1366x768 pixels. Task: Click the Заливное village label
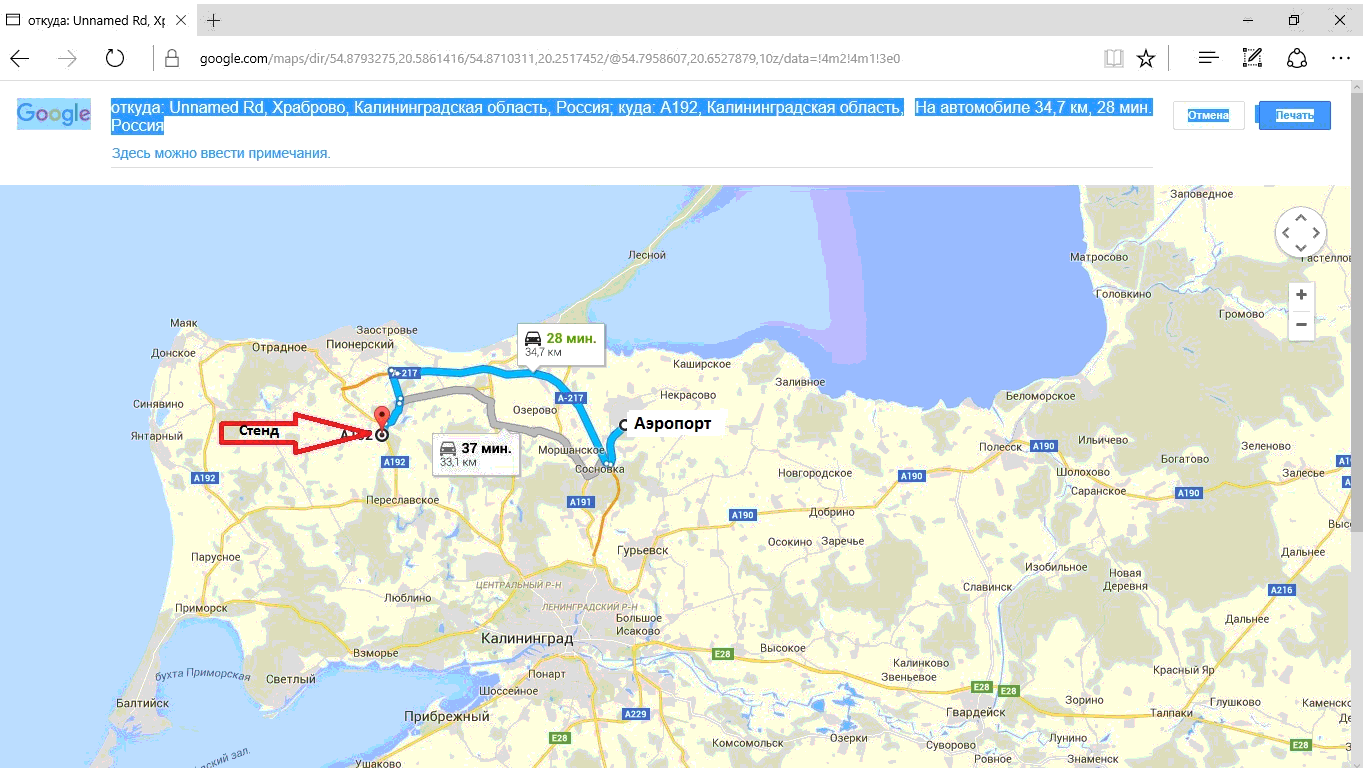801,382
